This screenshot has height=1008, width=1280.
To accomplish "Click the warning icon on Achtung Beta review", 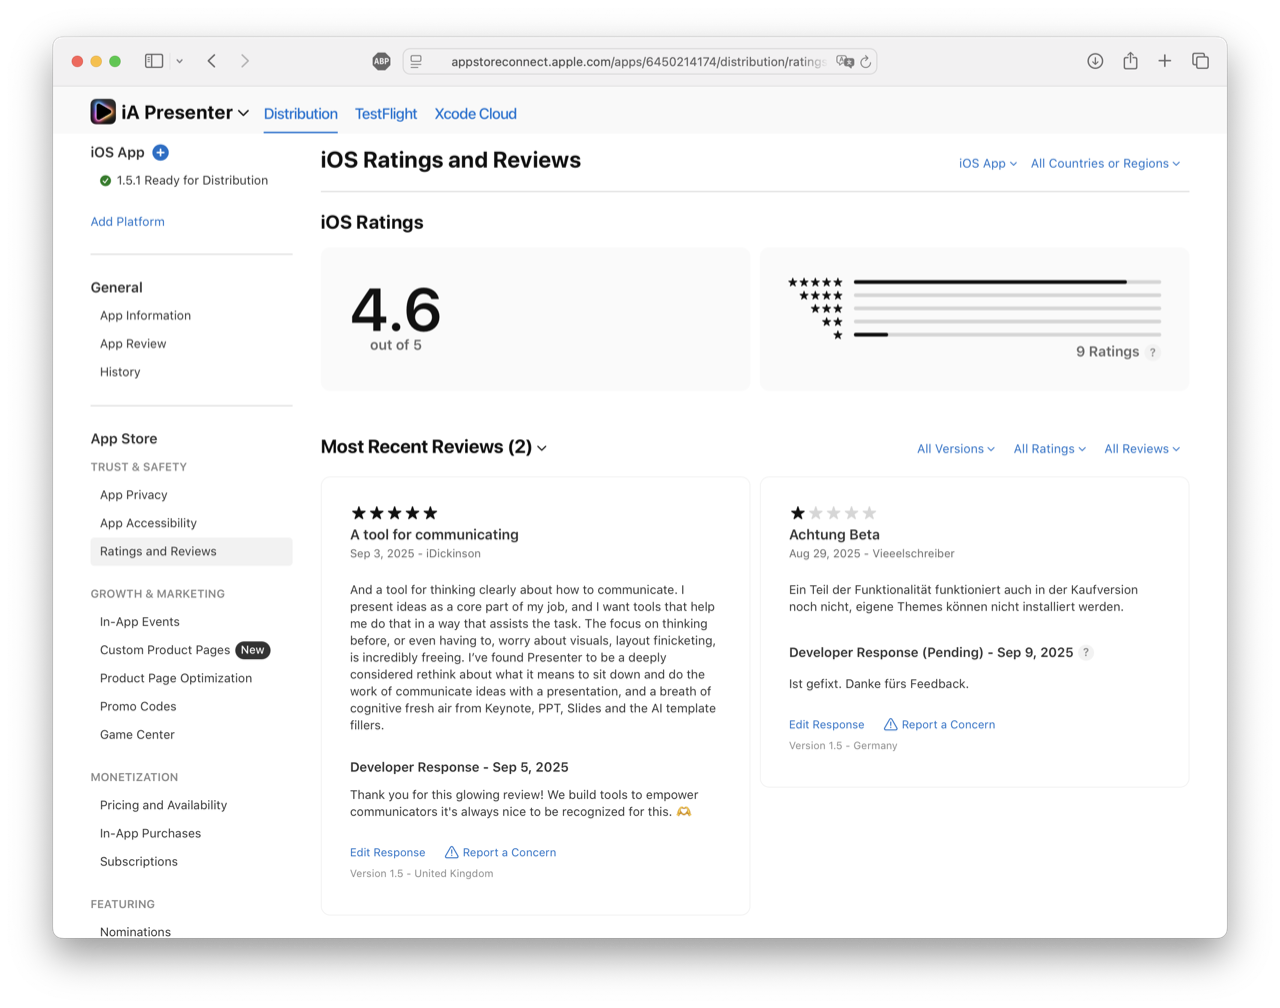I will [x=890, y=724].
